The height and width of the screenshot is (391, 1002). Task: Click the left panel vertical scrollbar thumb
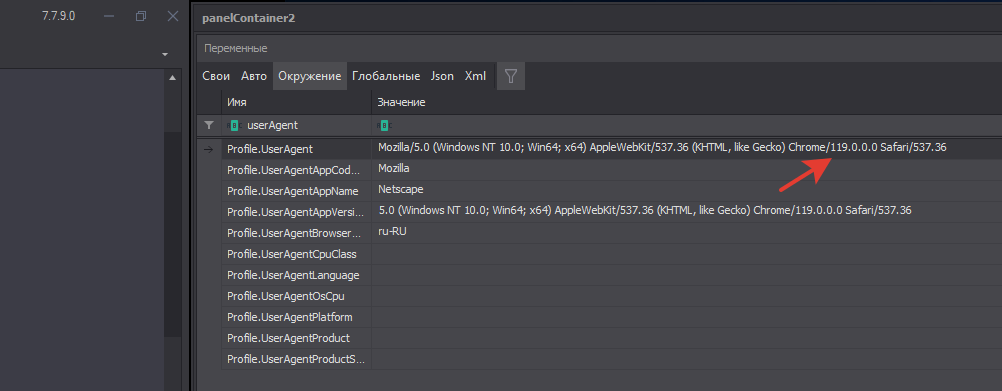[172, 233]
